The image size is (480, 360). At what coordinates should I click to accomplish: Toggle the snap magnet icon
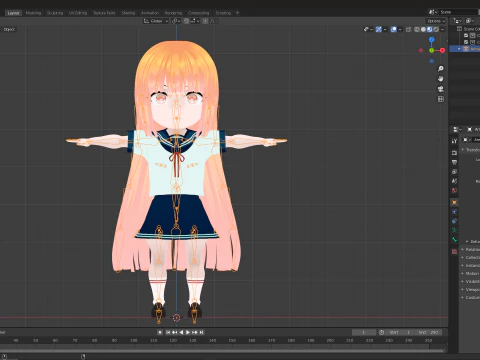[186, 21]
